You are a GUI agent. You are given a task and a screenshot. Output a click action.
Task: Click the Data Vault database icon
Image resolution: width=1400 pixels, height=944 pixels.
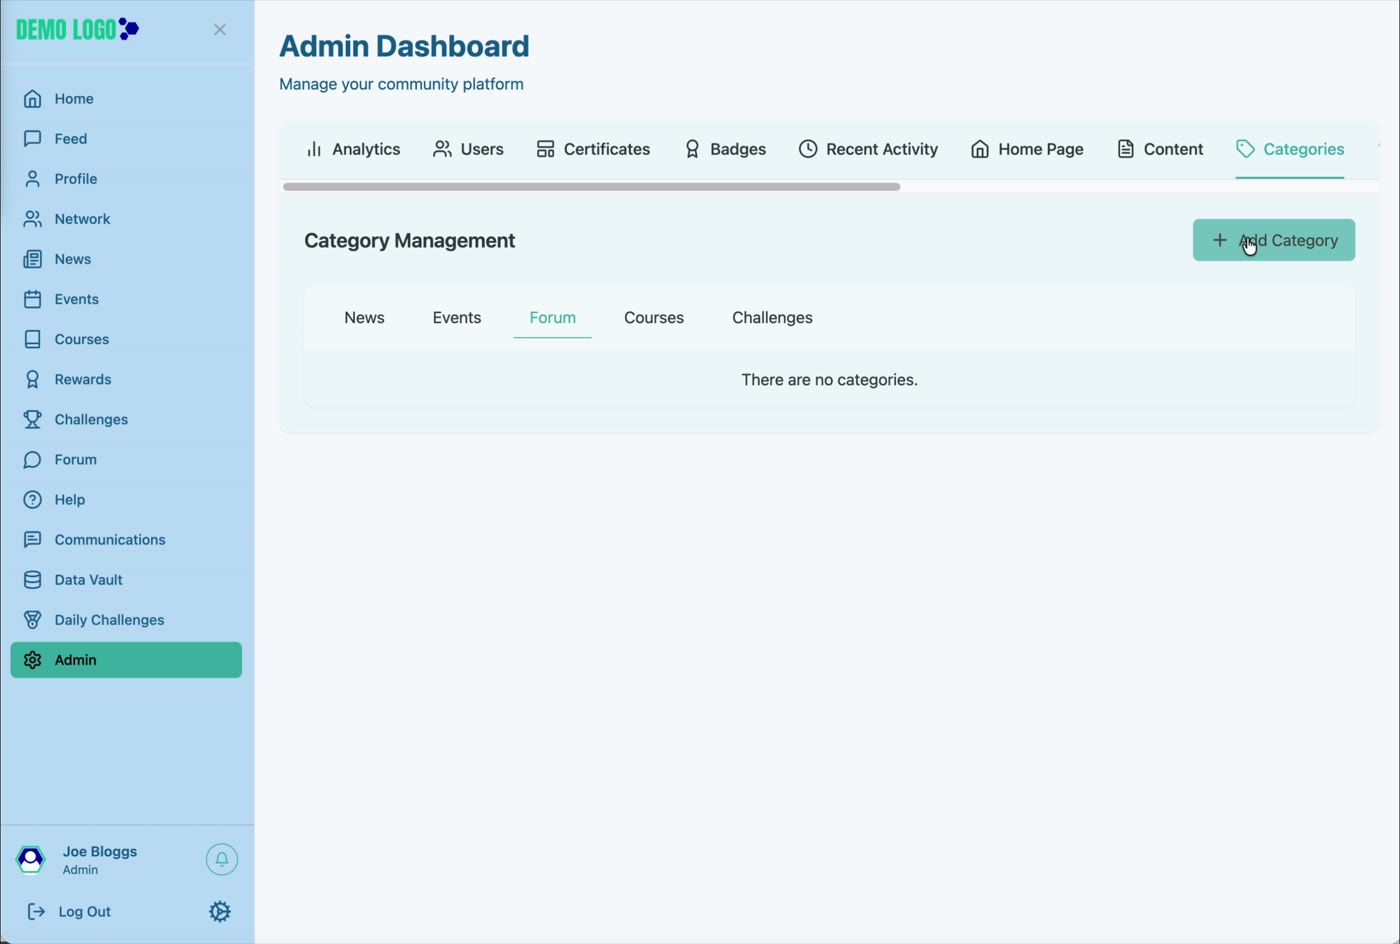coord(33,580)
